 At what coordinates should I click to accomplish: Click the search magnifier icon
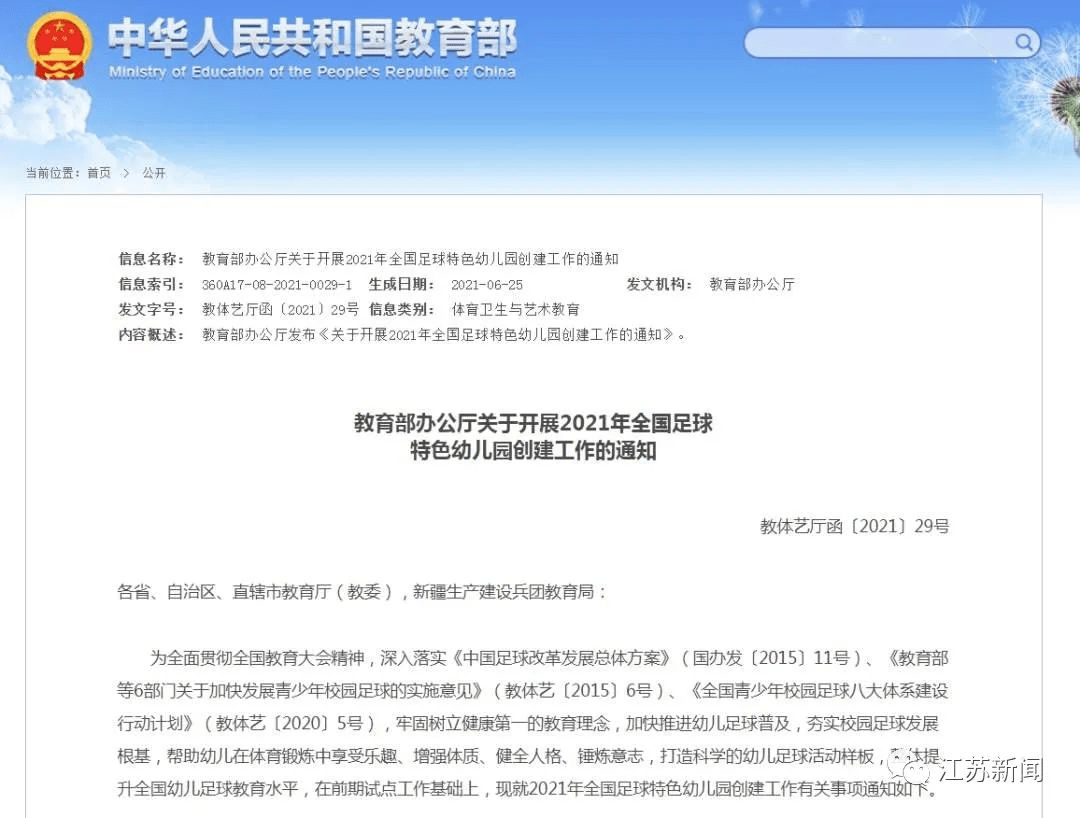tap(1024, 43)
